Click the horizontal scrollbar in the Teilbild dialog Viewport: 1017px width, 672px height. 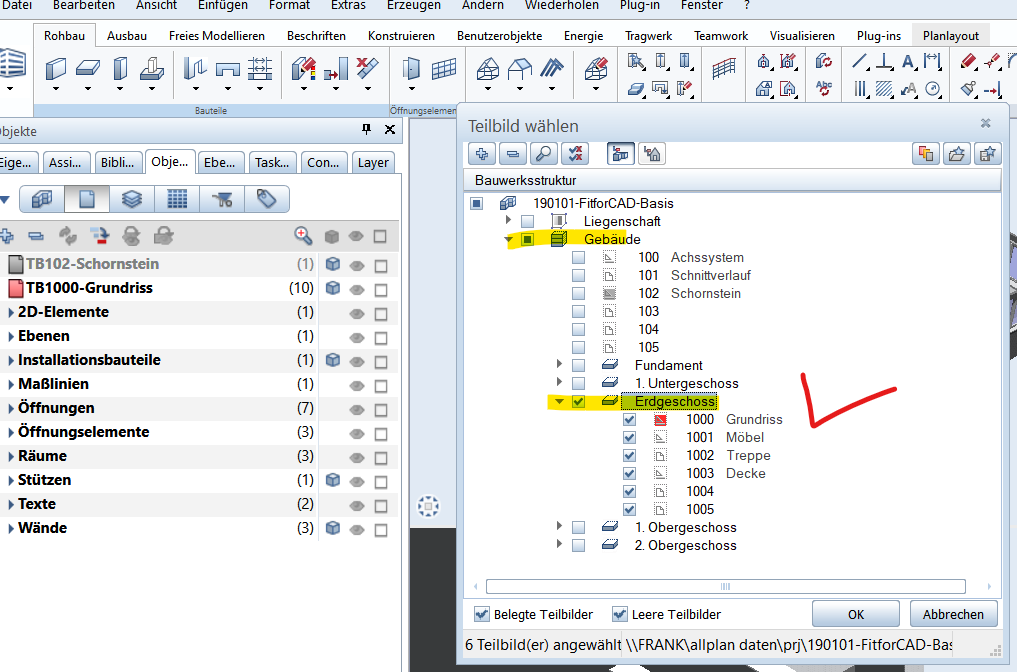tap(725, 587)
